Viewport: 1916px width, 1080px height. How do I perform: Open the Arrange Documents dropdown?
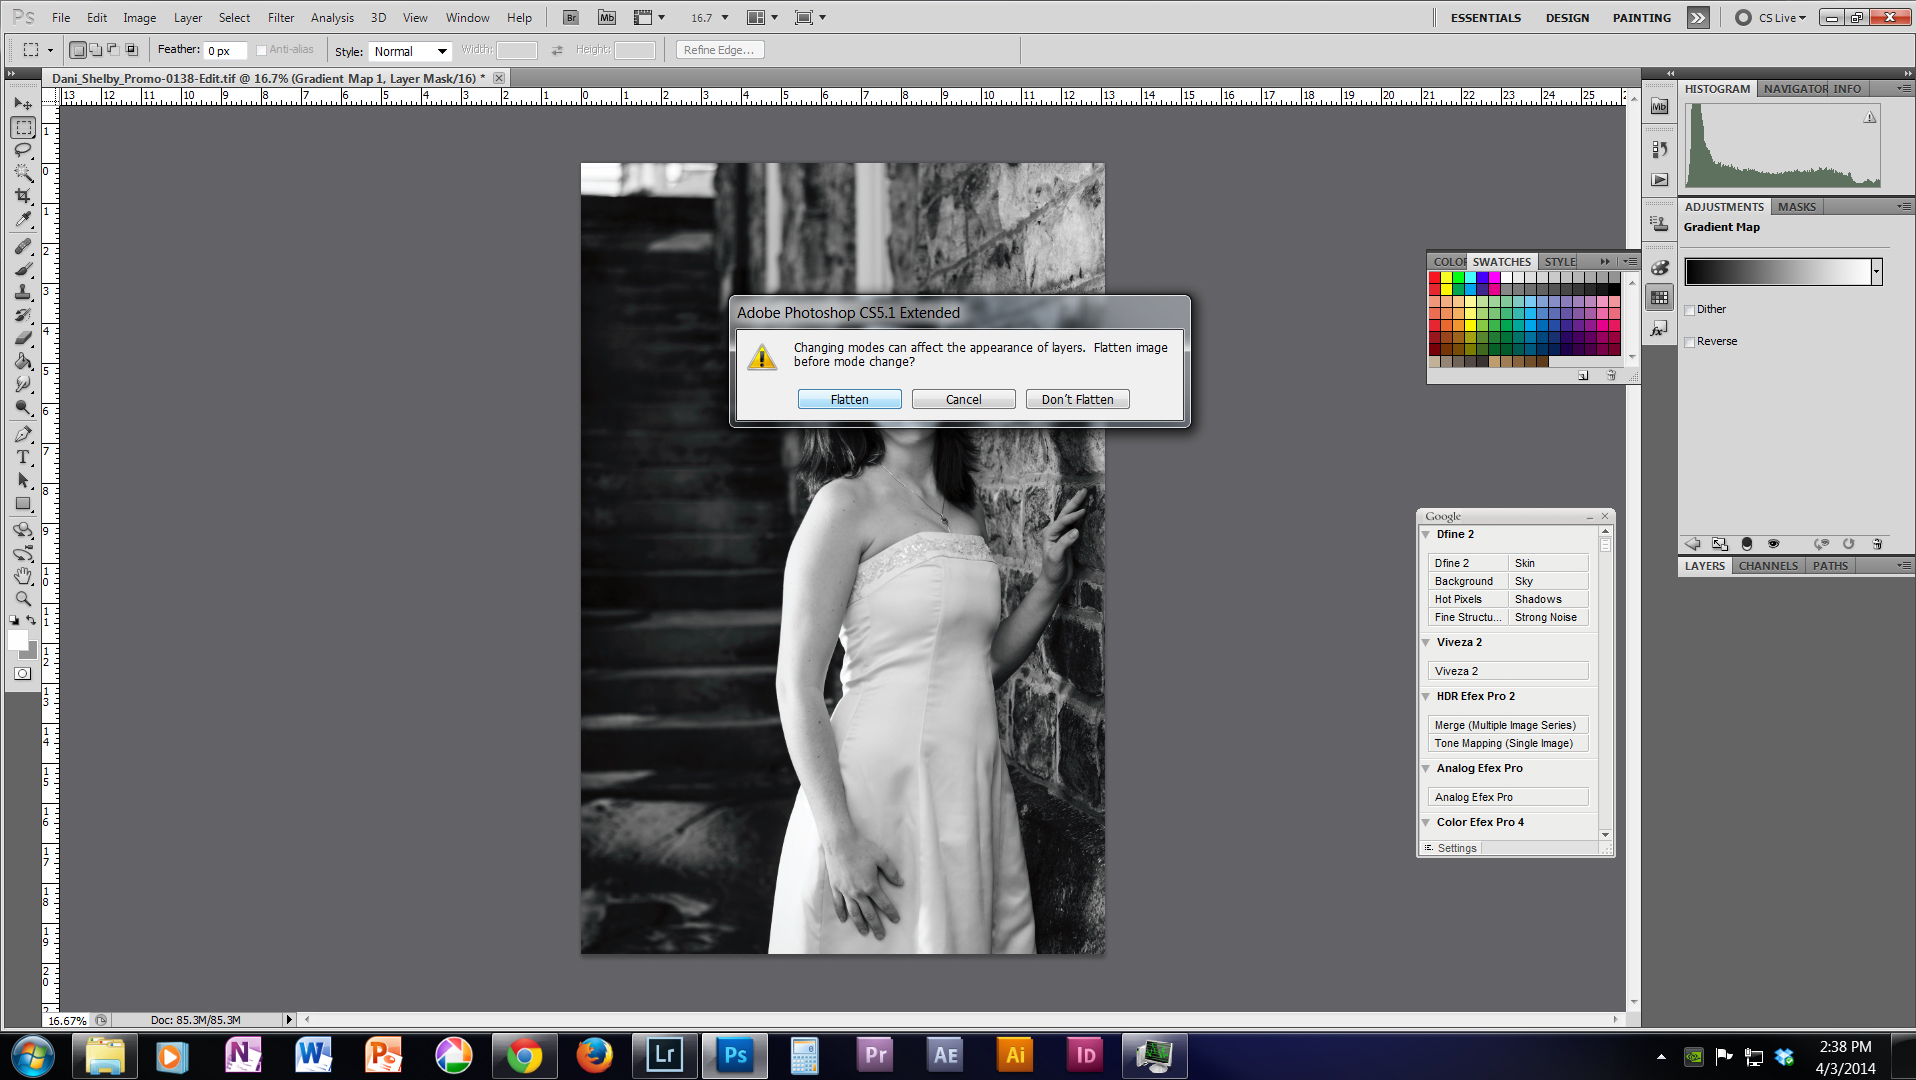coord(762,17)
